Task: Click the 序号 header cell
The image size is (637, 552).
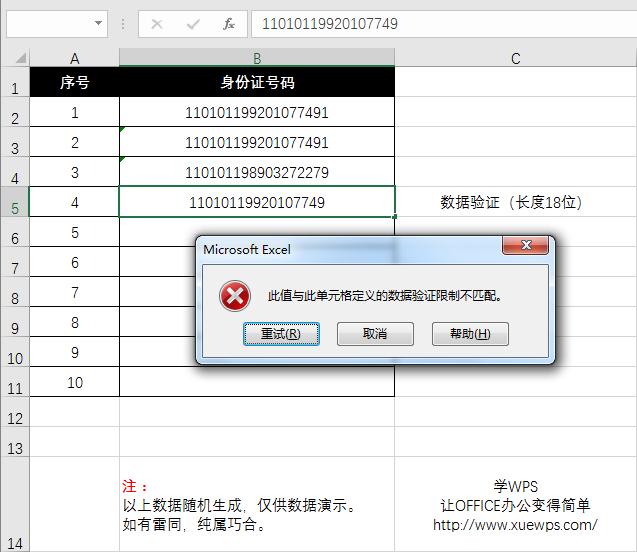Action: [74, 82]
